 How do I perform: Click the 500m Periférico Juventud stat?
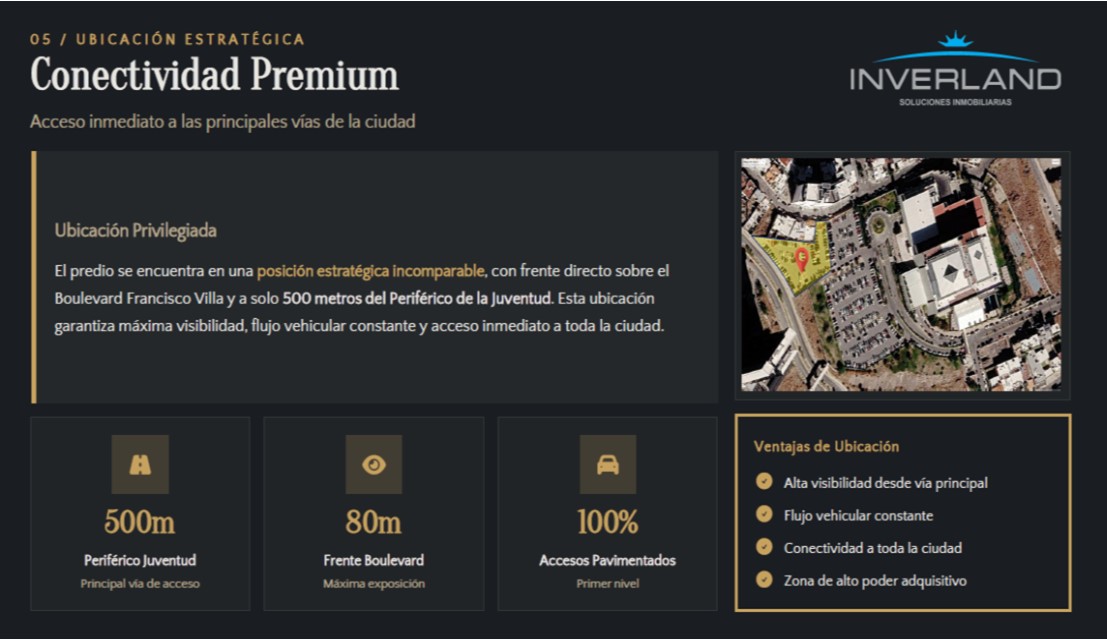tap(140, 521)
